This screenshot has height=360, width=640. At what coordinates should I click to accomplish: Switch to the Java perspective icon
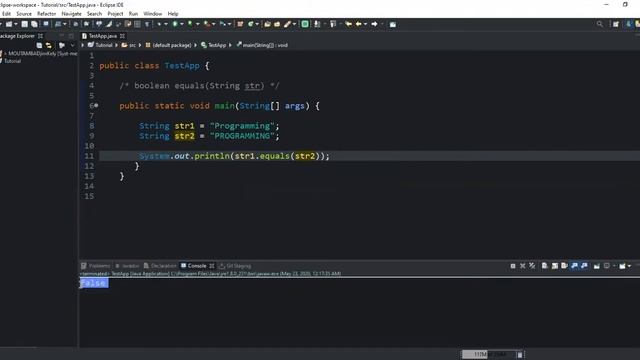click(x=629, y=24)
